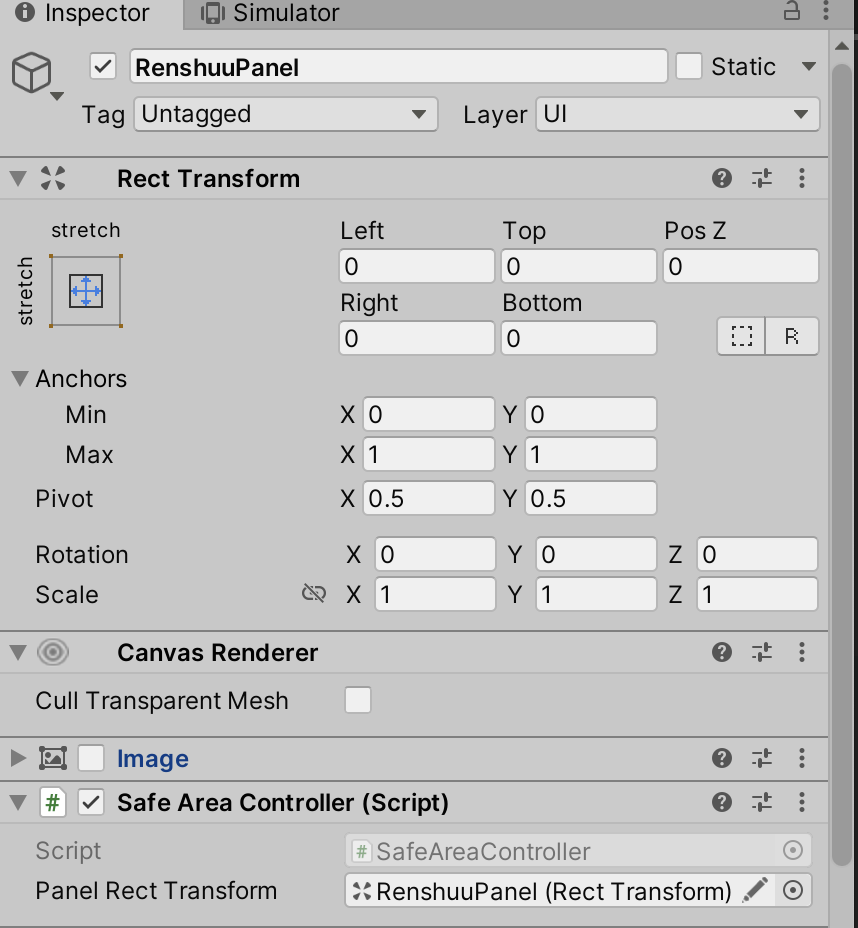Open the Canvas Renderer more options menu
858x928 pixels.
pyautogui.click(x=801, y=652)
